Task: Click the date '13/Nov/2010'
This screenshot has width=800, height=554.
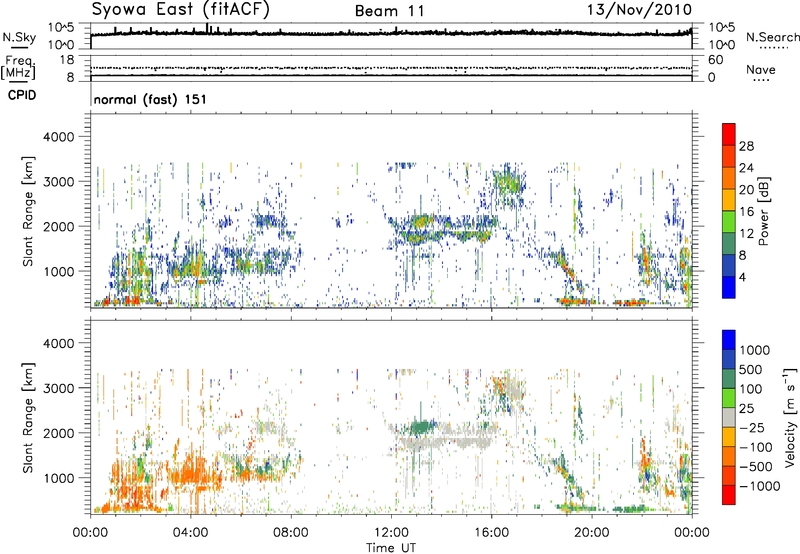Action: tap(639, 10)
